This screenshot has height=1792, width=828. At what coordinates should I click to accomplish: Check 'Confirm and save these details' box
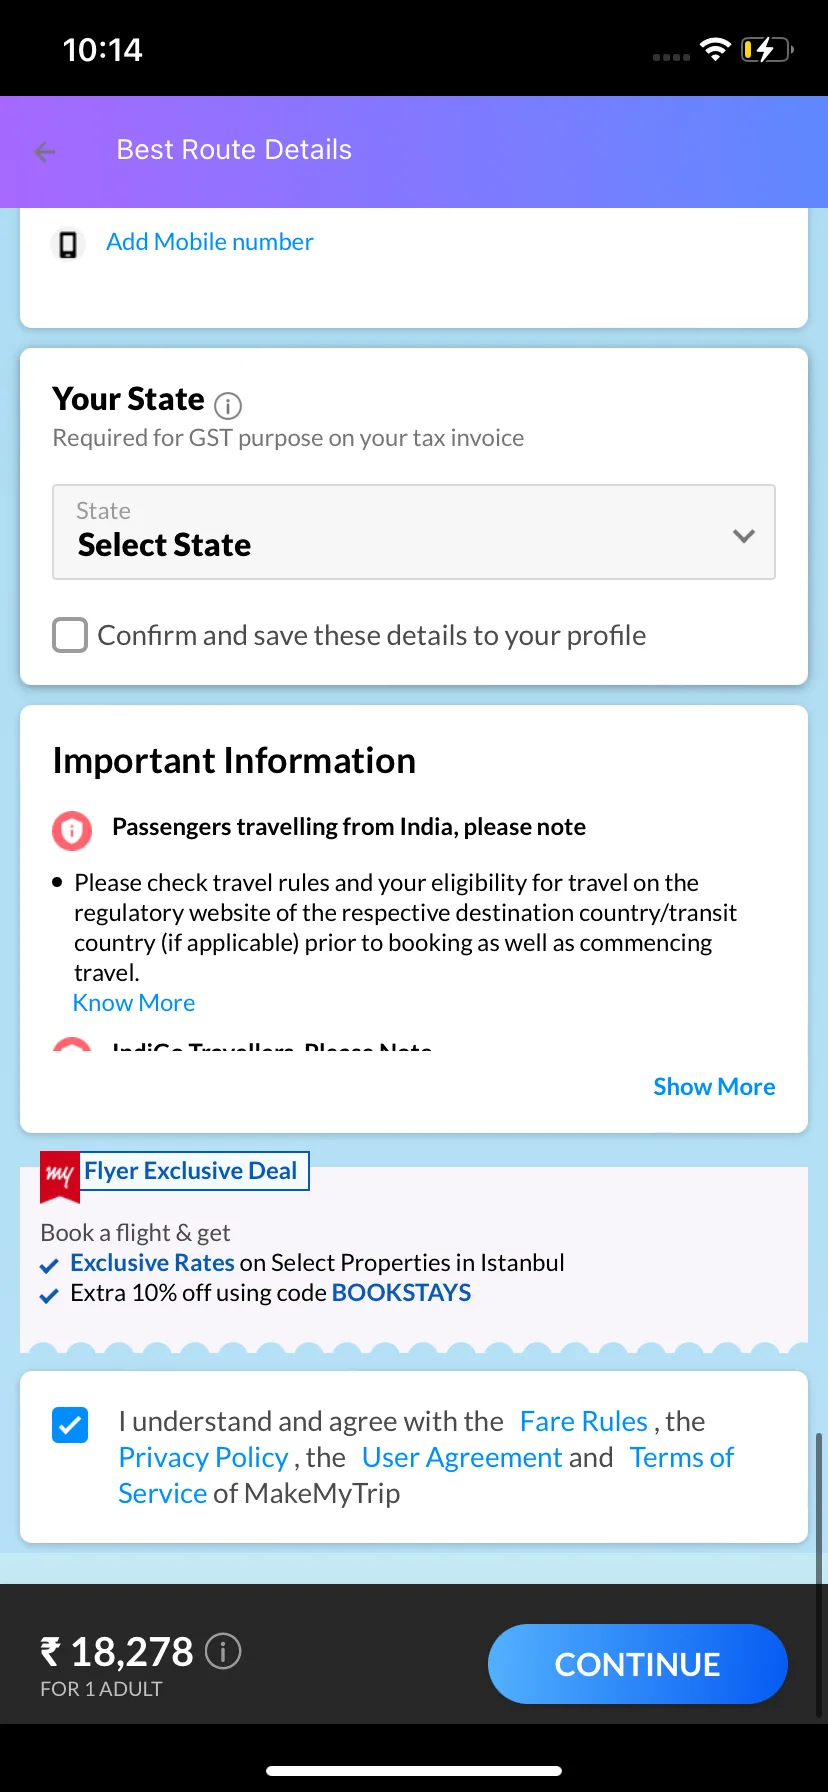(x=70, y=635)
